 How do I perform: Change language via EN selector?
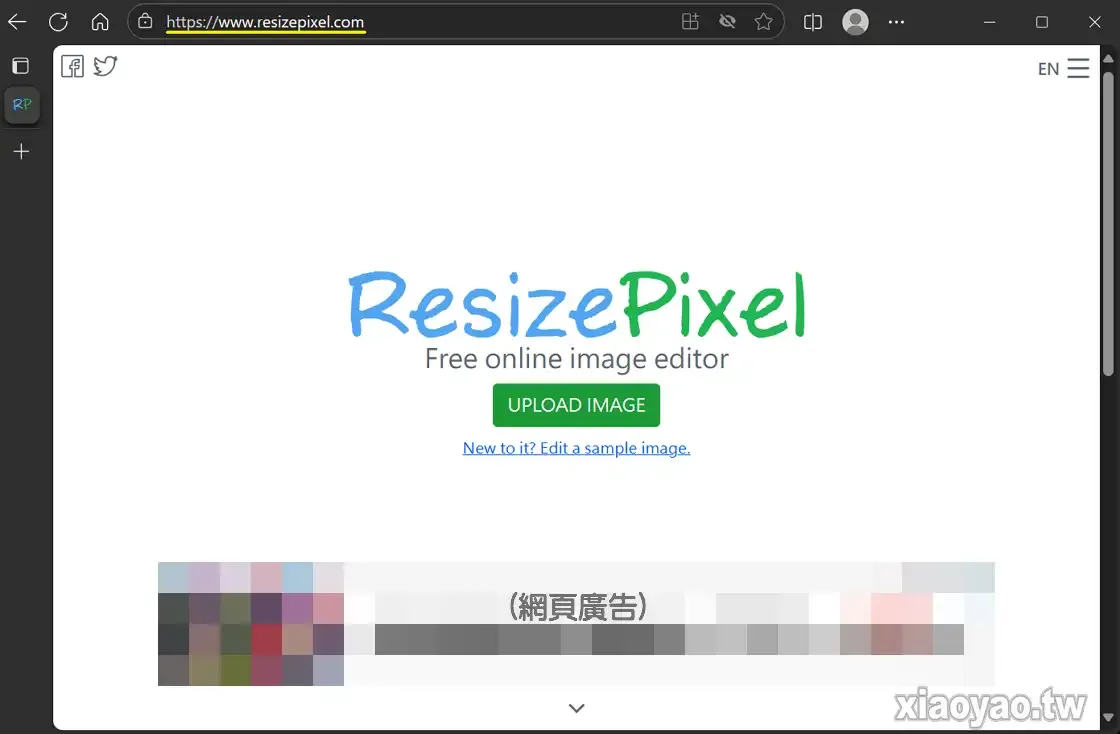[1048, 69]
